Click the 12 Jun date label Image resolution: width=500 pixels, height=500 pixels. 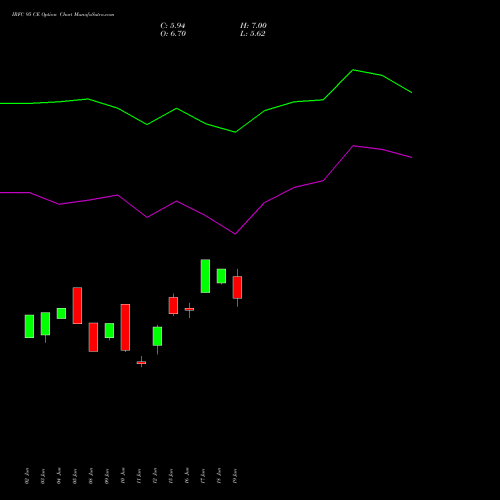[x=155, y=476]
